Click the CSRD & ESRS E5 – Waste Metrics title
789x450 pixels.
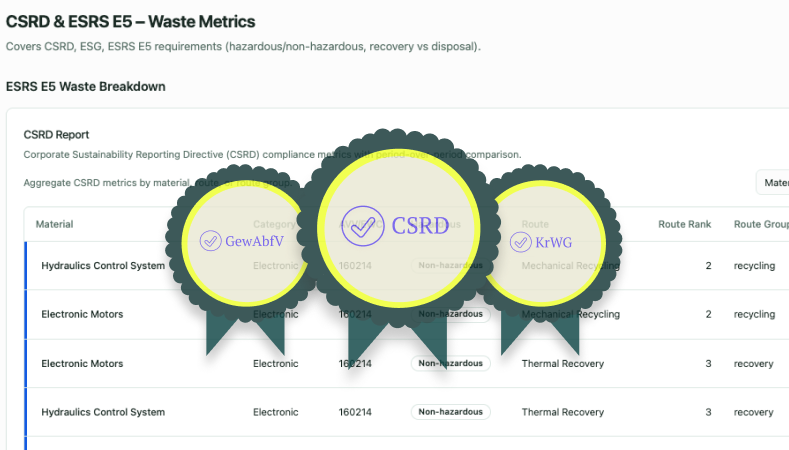pyautogui.click(x=130, y=22)
